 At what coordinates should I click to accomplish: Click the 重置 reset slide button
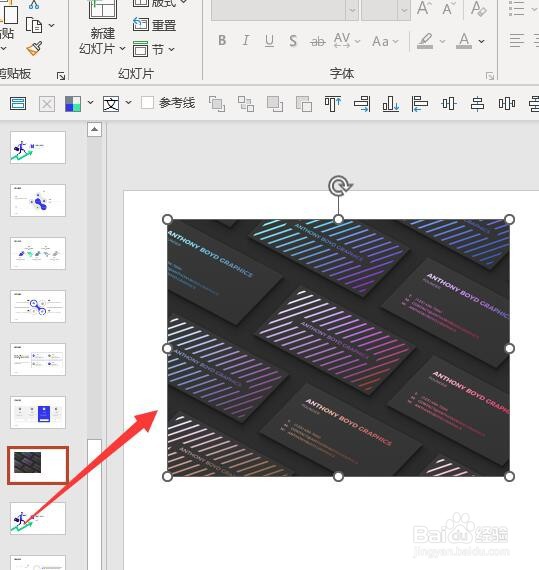[x=154, y=25]
